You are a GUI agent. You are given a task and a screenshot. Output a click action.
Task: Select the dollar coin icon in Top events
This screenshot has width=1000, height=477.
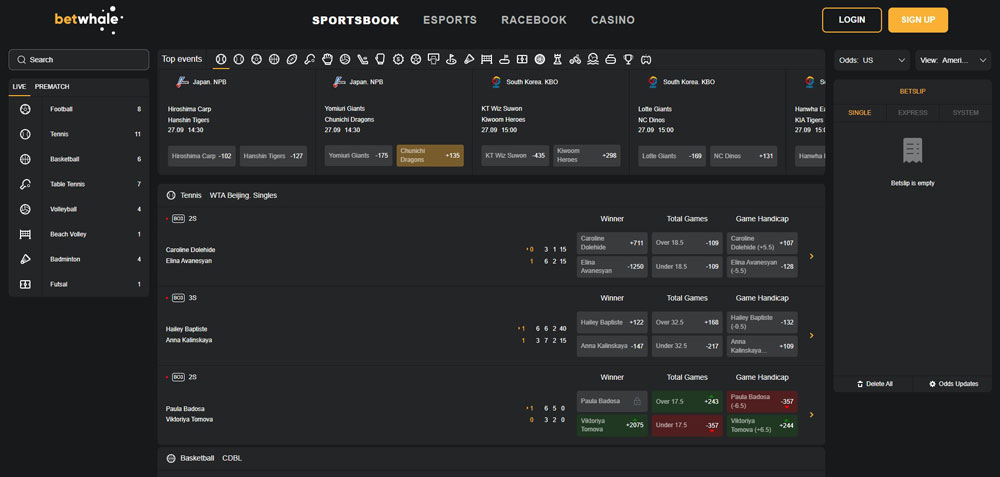click(x=398, y=59)
